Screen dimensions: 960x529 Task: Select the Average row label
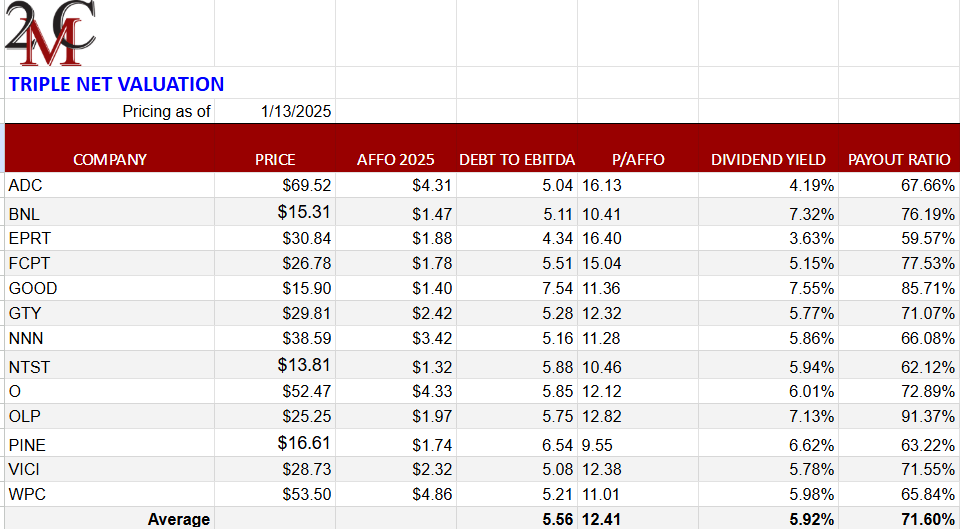click(x=179, y=519)
